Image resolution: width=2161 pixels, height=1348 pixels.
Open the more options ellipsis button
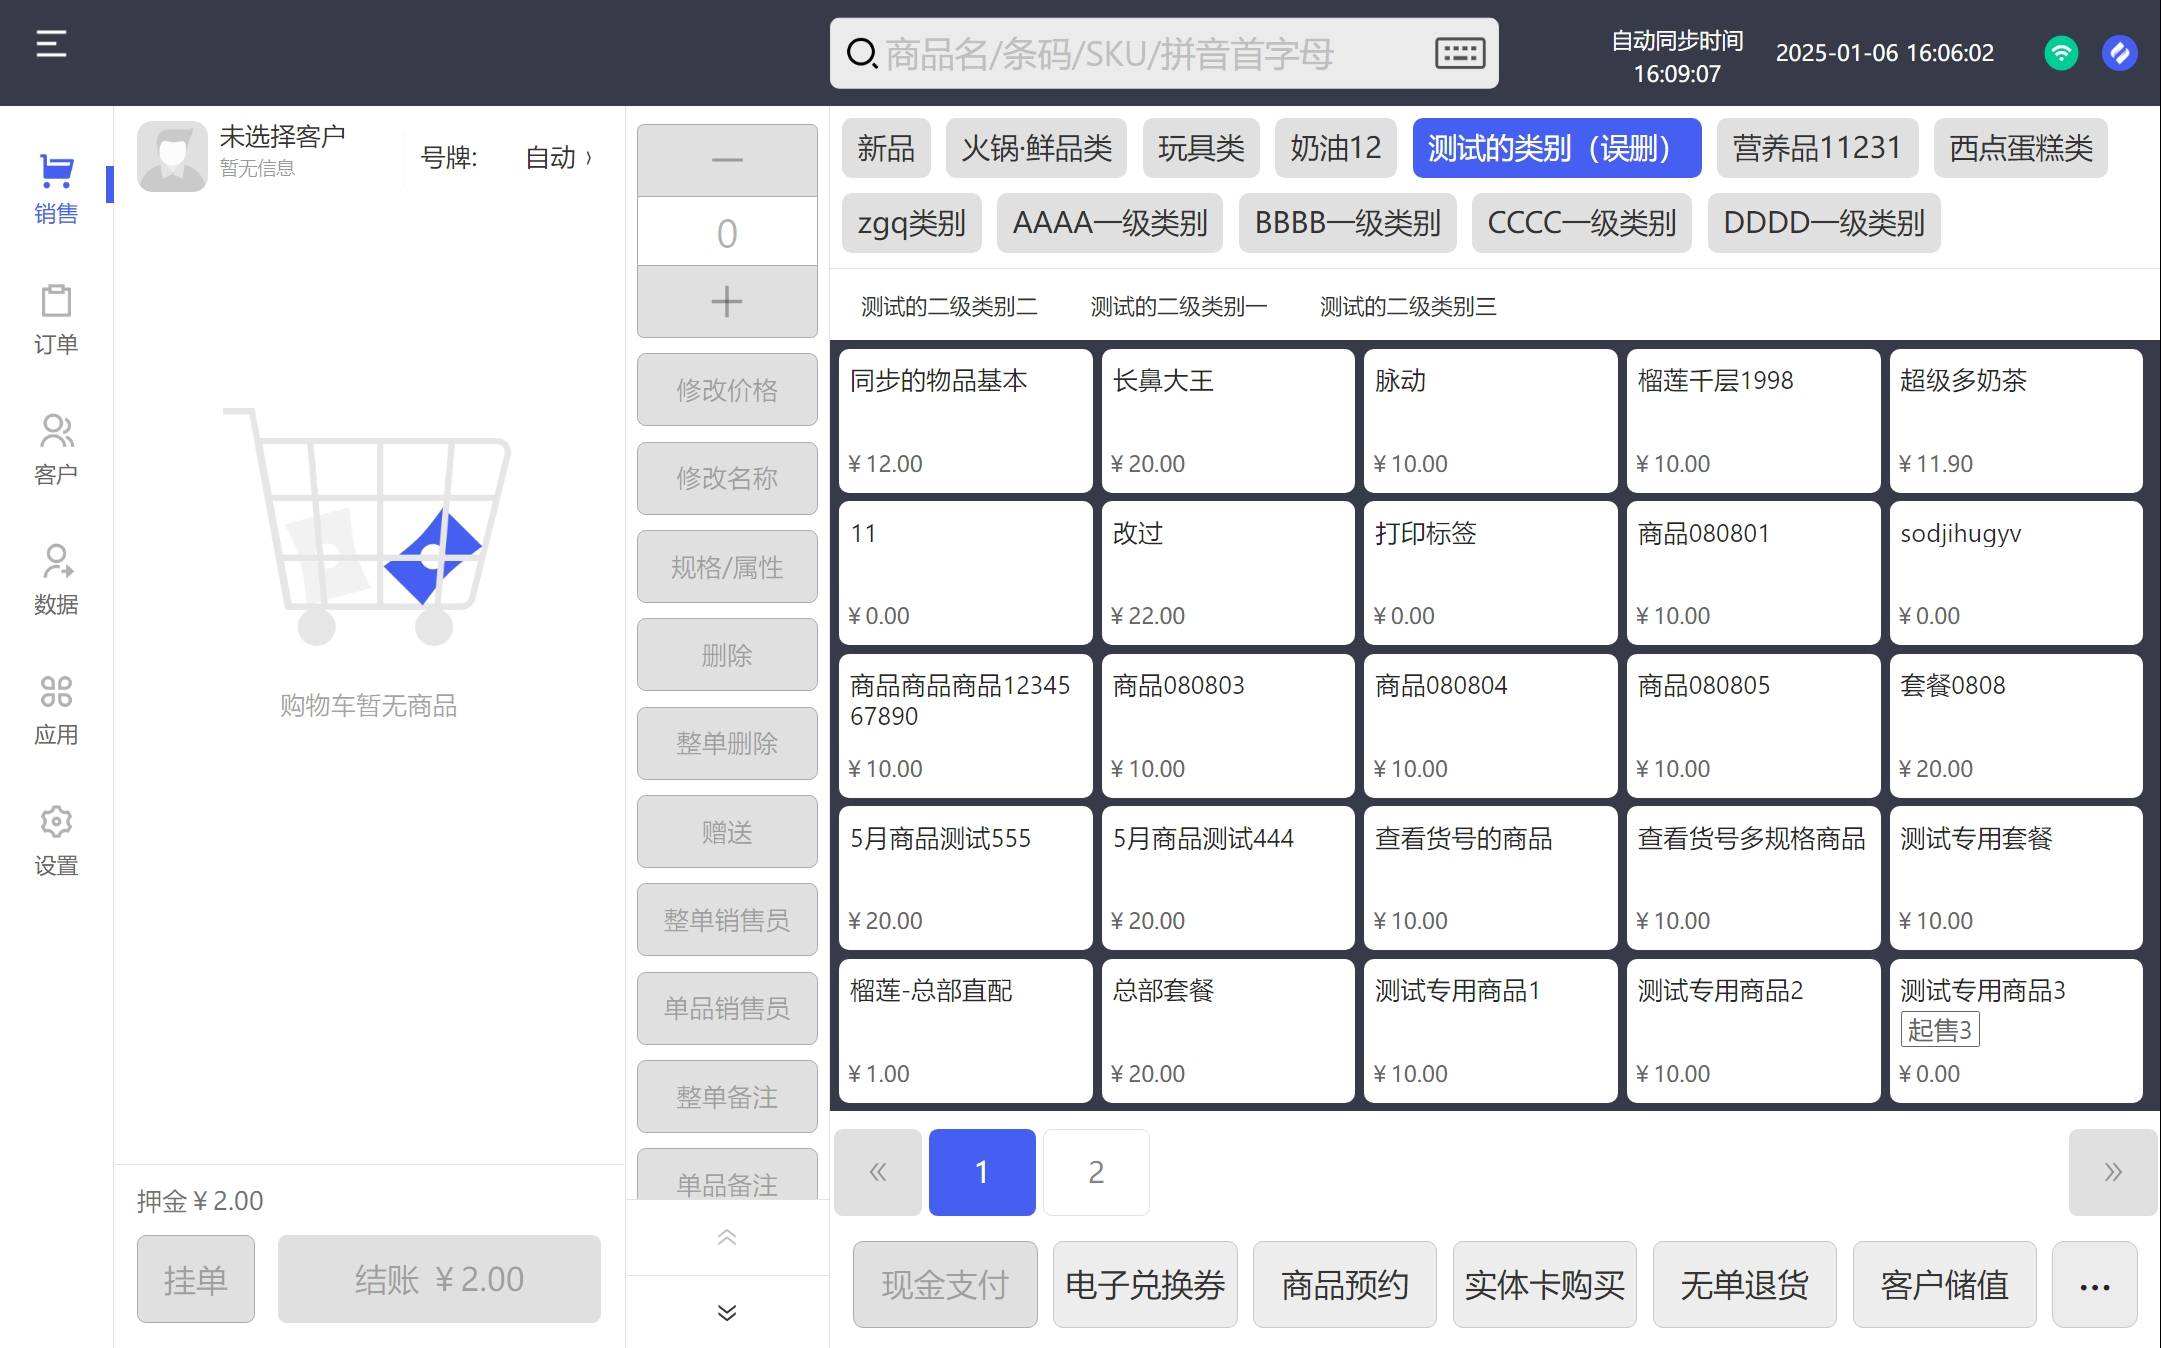coord(2094,1285)
